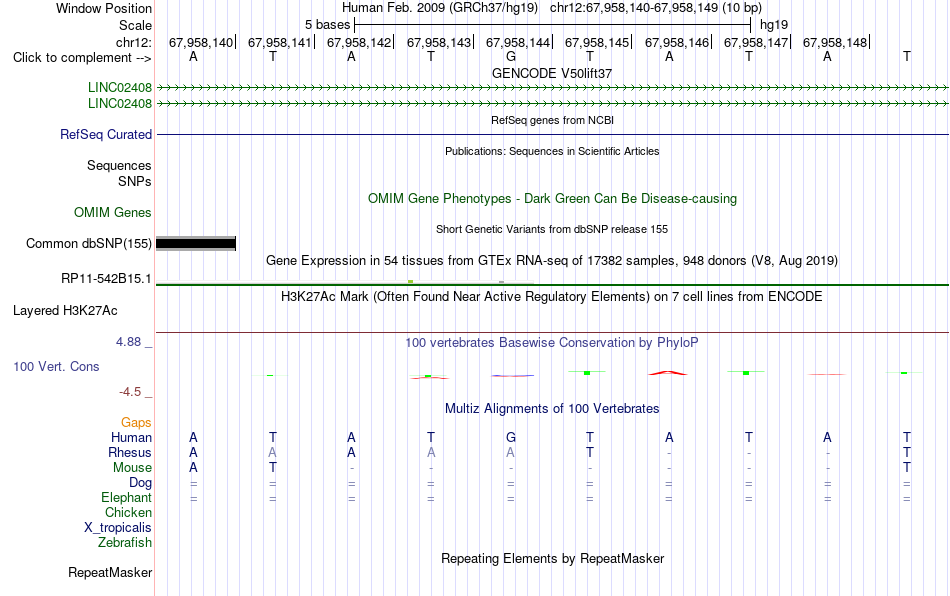
Task: Click the Publications: Sequences in Scientific Articles title
Action: pos(552,151)
